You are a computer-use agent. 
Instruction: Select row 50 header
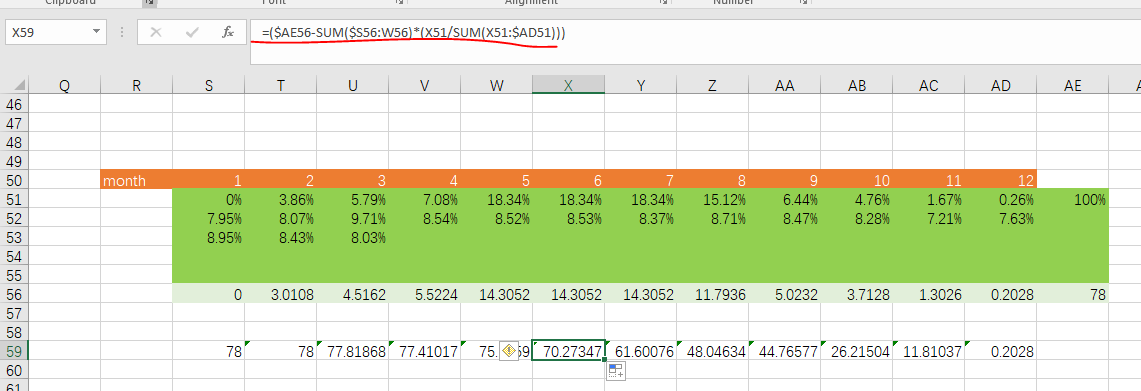[14, 181]
